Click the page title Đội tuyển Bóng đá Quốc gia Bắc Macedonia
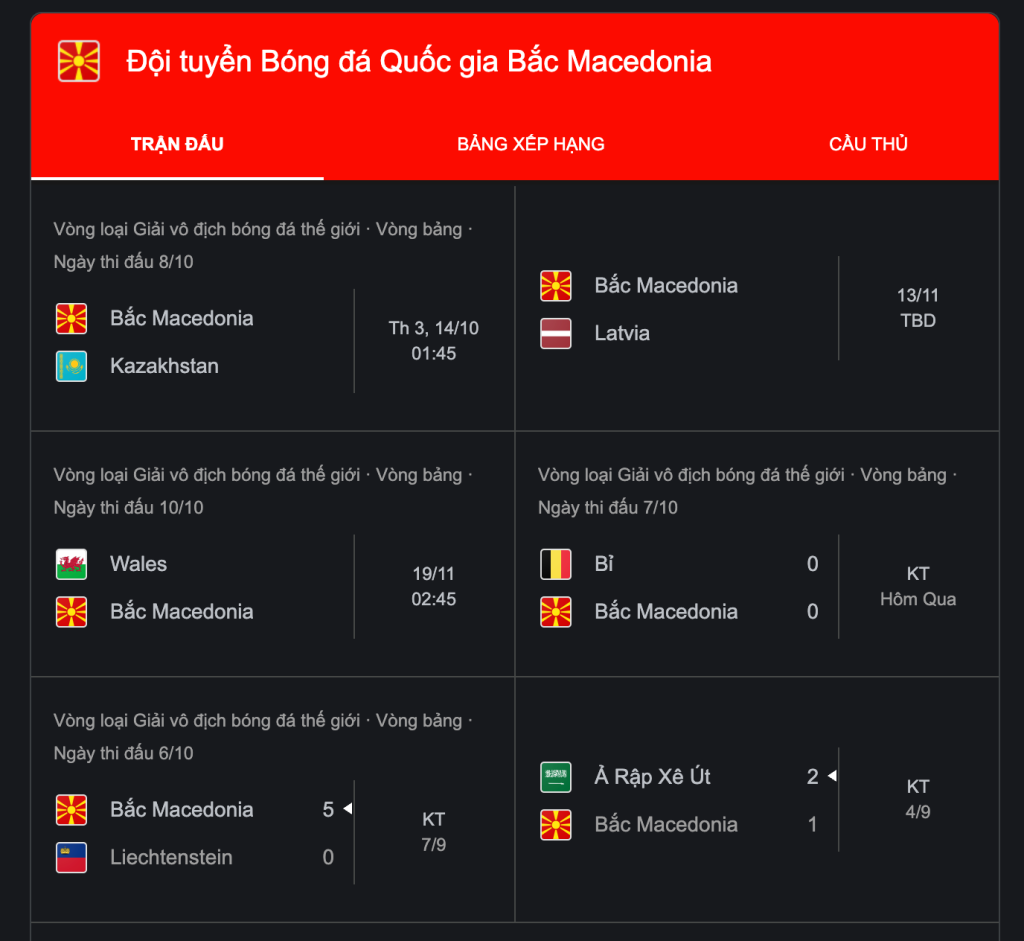 419,62
